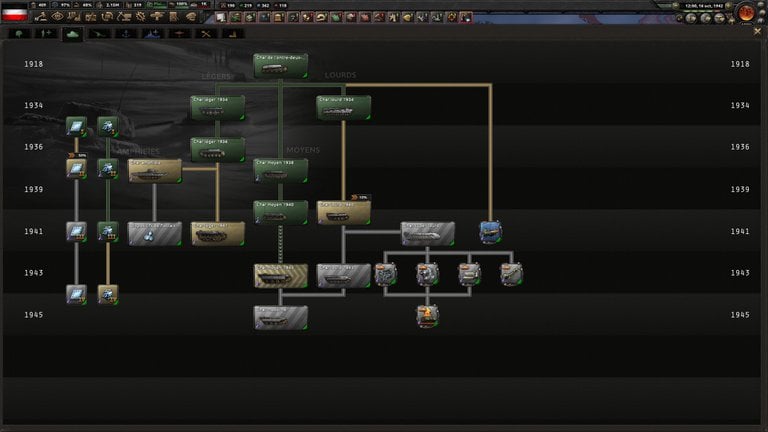Open the naval research tab with anchor icon
Image resolution: width=768 pixels, height=432 pixels.
tap(126, 33)
